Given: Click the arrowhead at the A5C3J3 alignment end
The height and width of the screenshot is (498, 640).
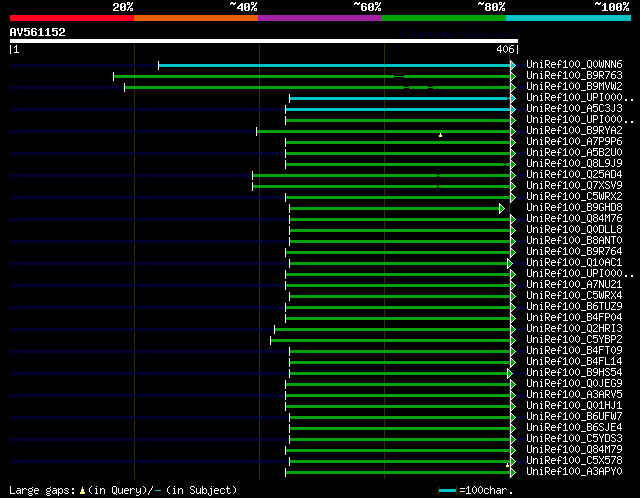Looking at the screenshot, I should [x=513, y=109].
